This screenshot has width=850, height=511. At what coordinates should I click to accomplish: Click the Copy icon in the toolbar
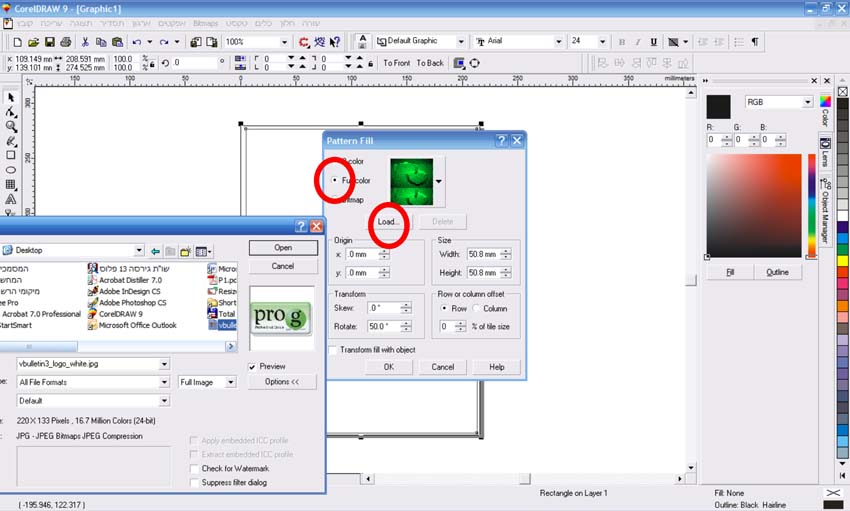[x=101, y=42]
